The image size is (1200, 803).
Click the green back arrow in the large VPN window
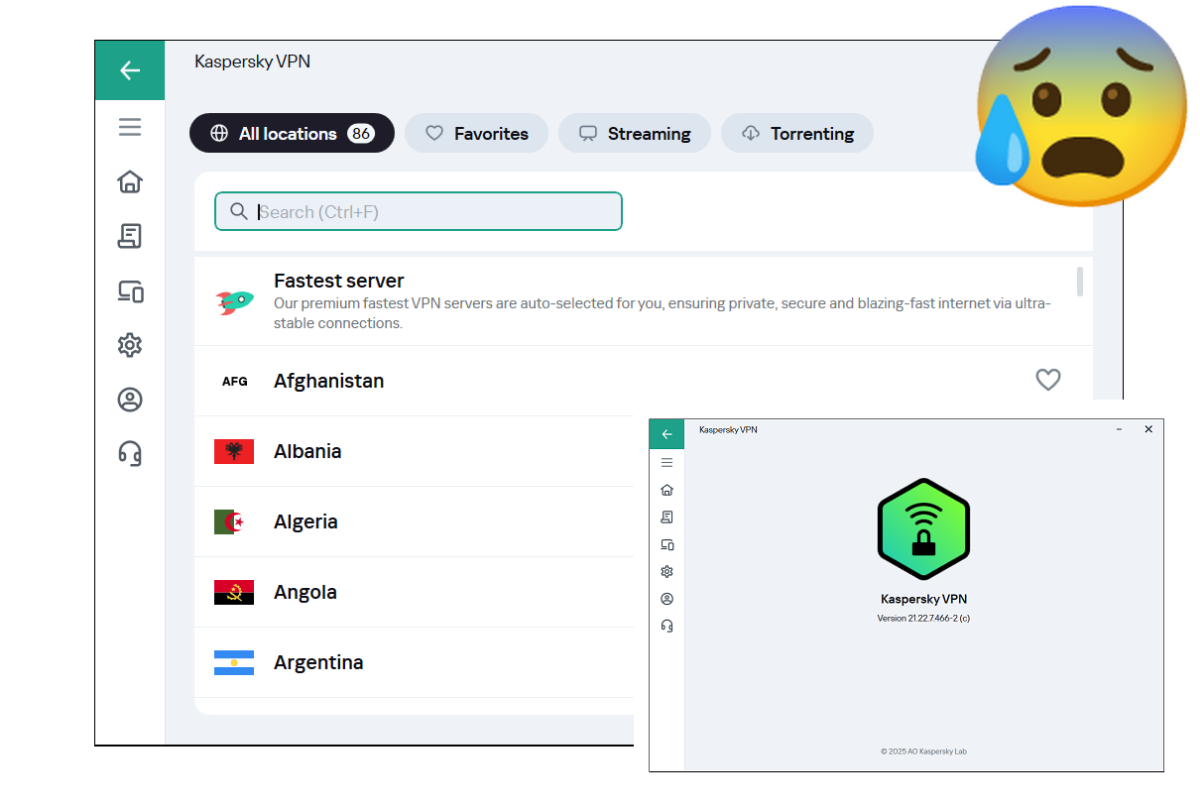(x=129, y=70)
